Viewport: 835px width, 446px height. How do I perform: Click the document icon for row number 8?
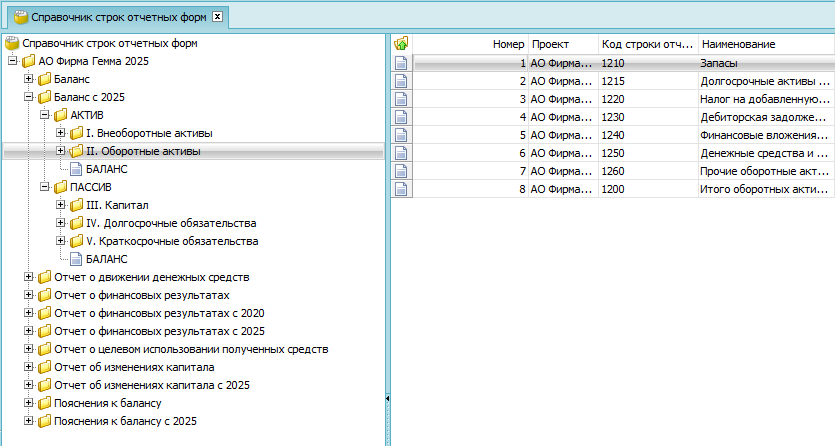pos(402,189)
